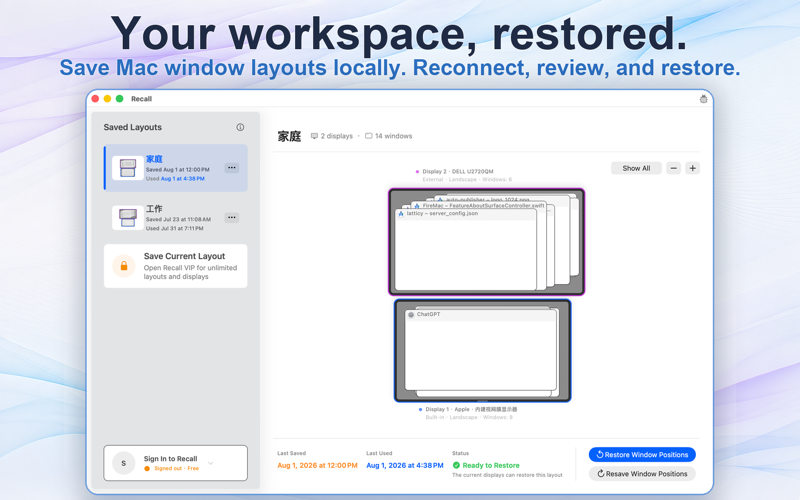Expand the Sign In to Recall chevron

click(x=211, y=463)
